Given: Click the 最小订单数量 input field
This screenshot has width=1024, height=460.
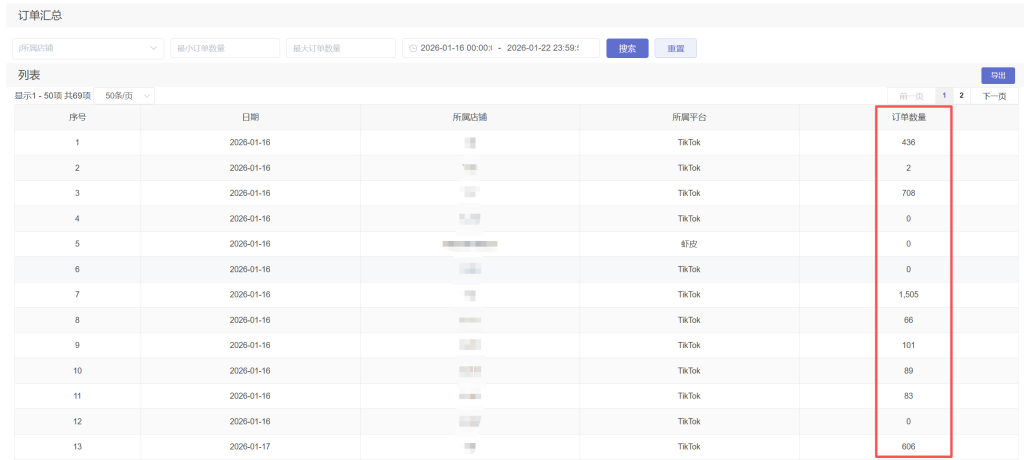Looking at the screenshot, I should (x=225, y=48).
